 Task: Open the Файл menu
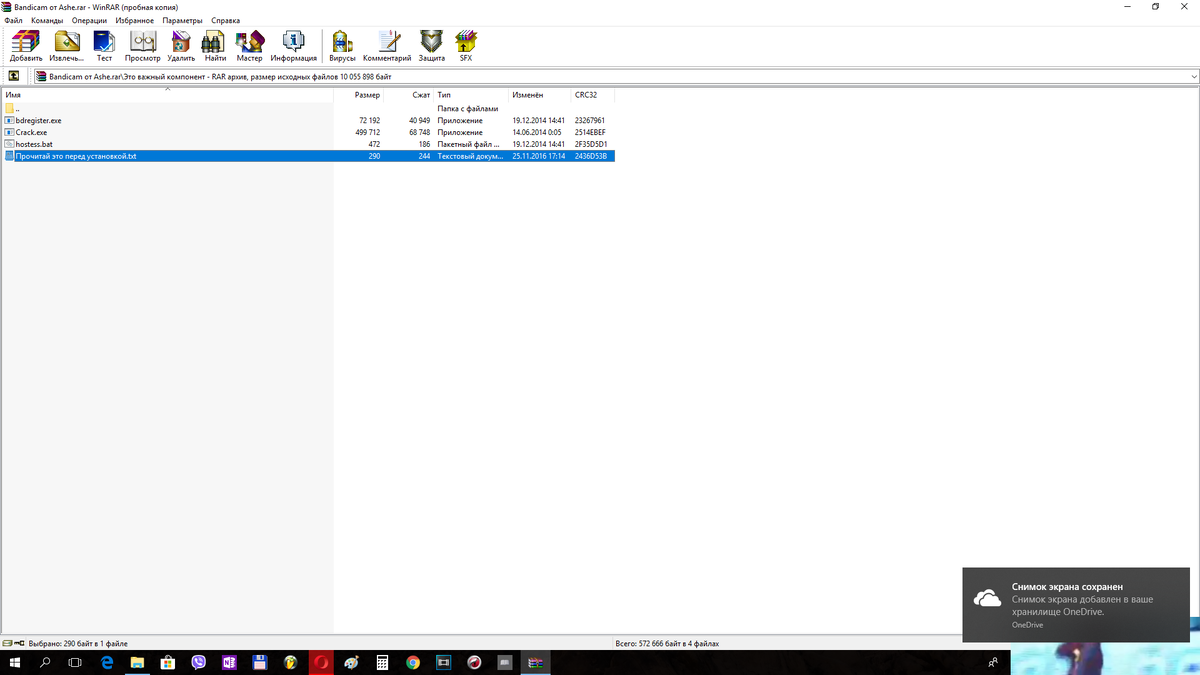[x=13, y=20]
